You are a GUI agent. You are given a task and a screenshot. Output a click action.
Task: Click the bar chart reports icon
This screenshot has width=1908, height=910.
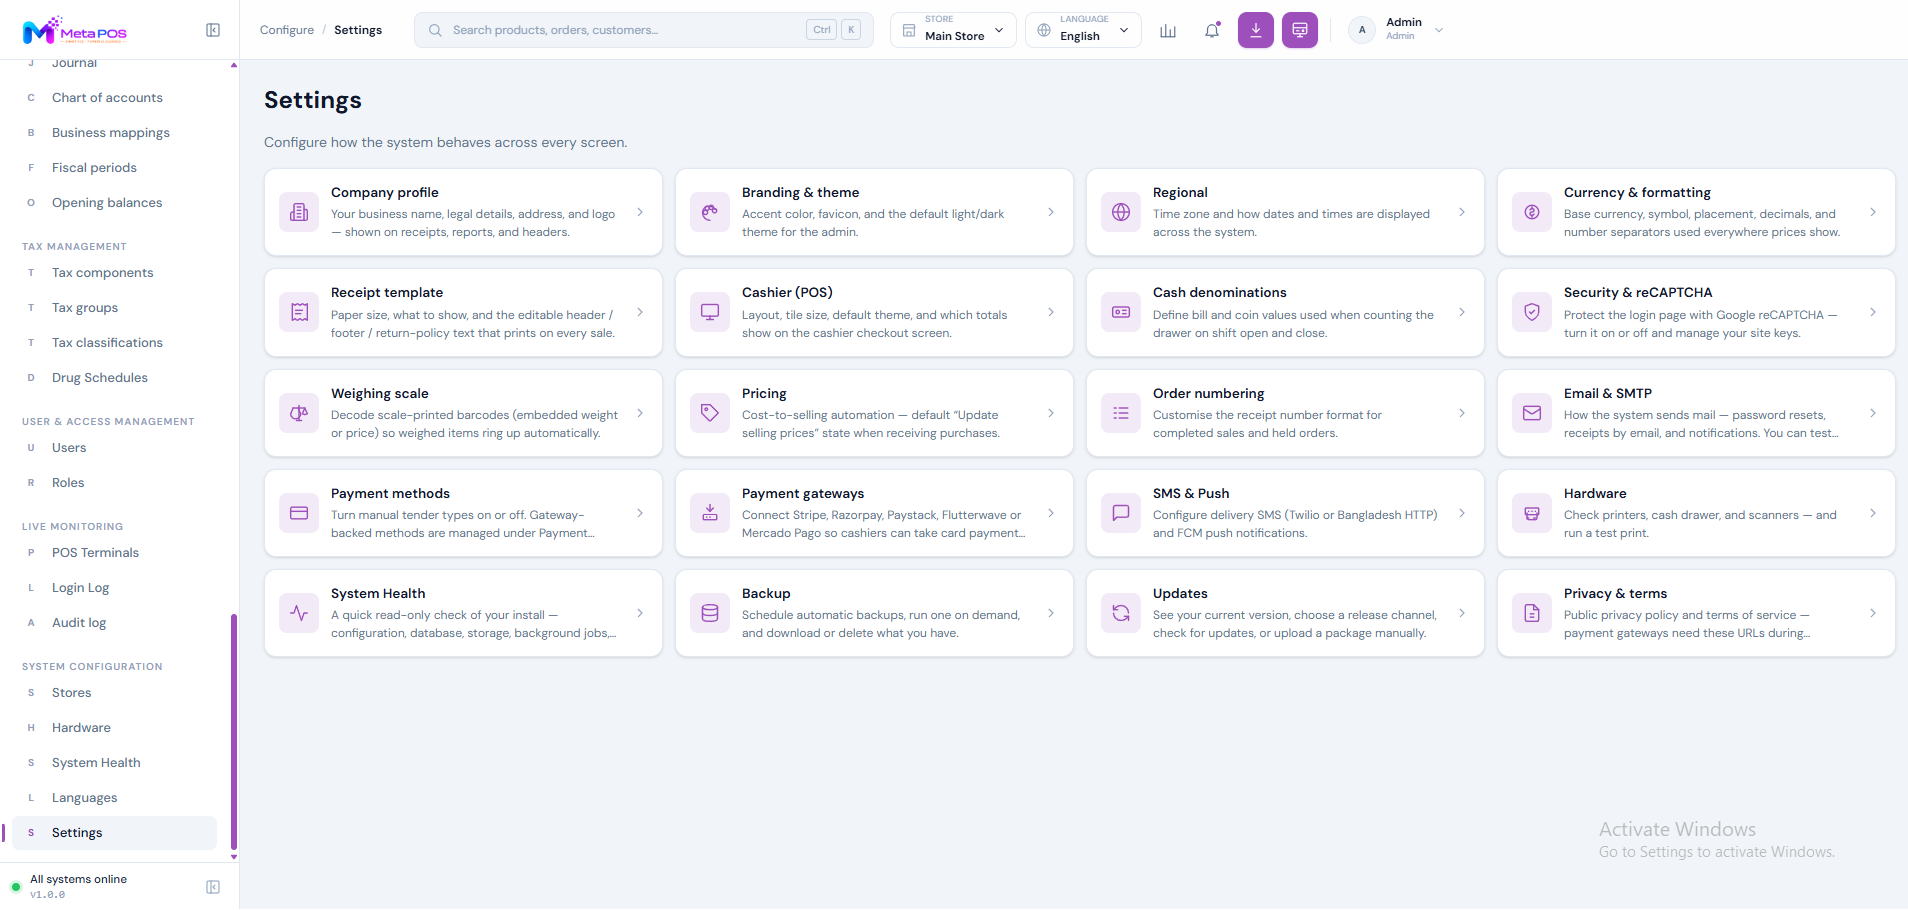1168,30
